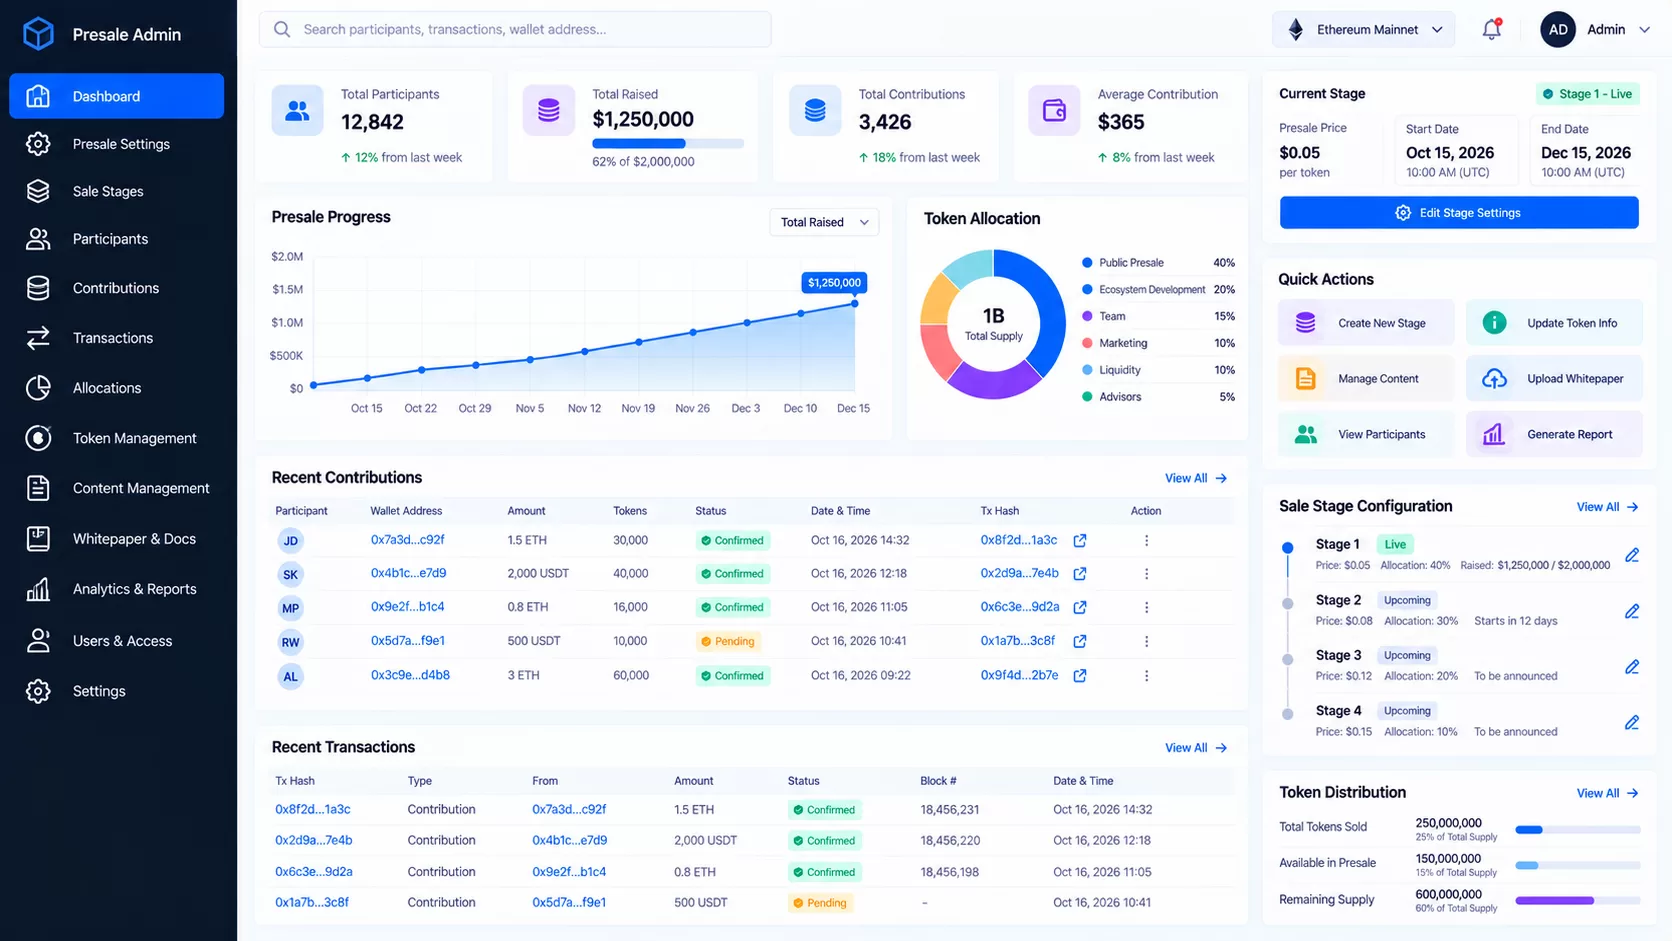The image size is (1672, 941).
Task: Open row actions menu for participant JD
Action: point(1146,541)
